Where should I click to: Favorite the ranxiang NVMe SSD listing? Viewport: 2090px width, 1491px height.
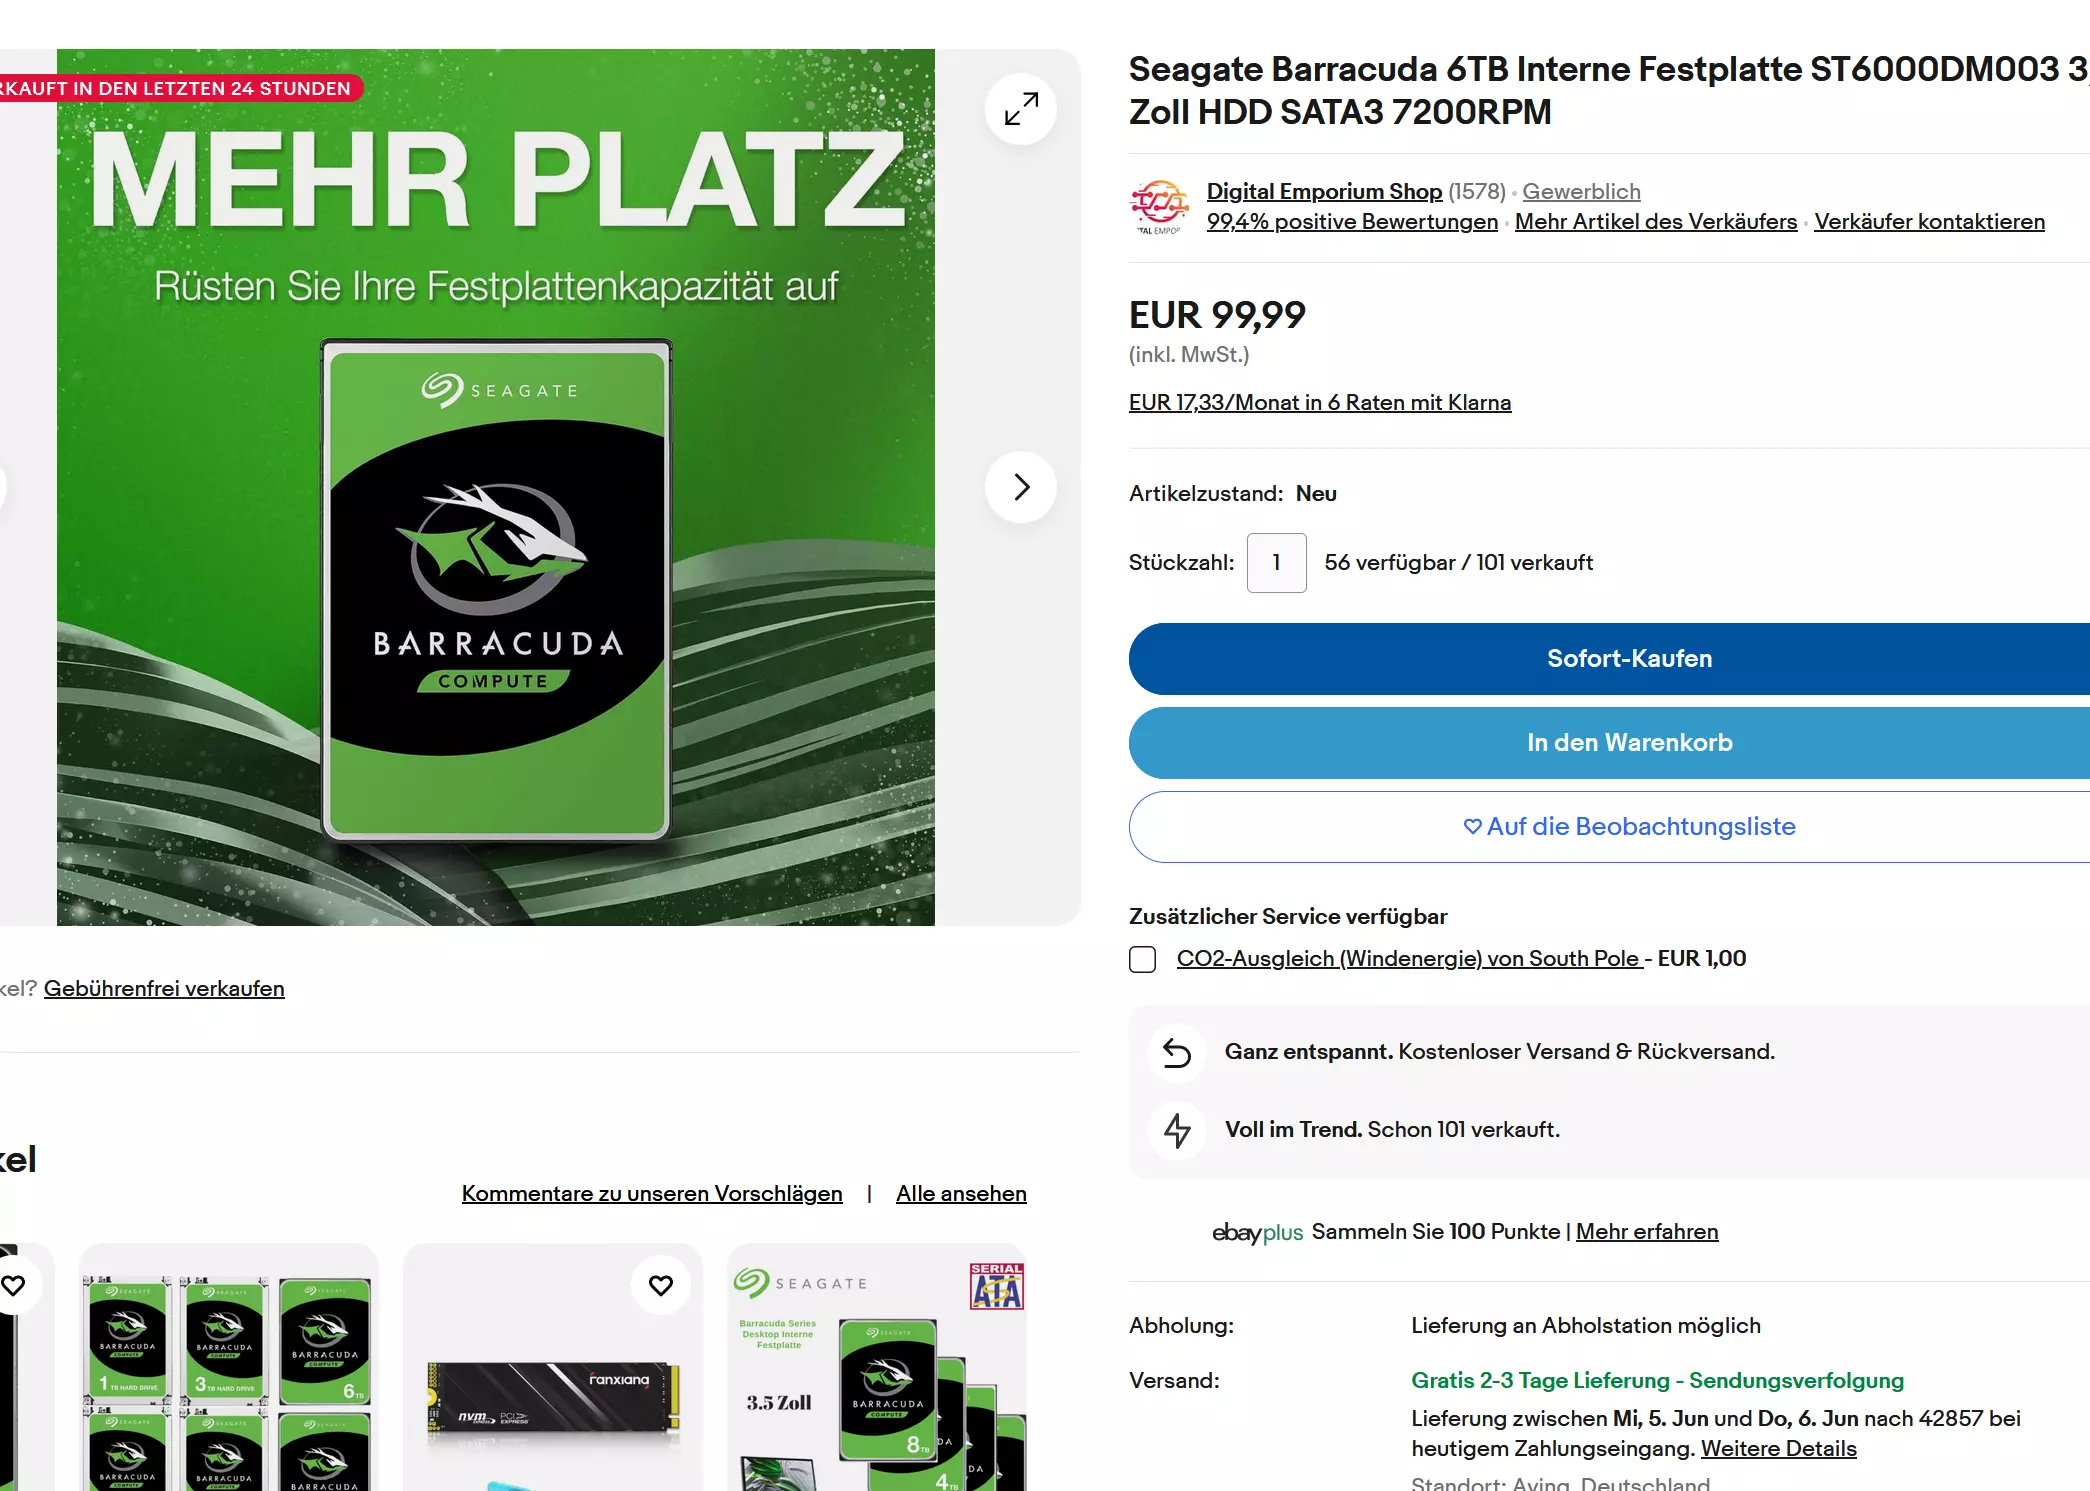click(x=661, y=1285)
